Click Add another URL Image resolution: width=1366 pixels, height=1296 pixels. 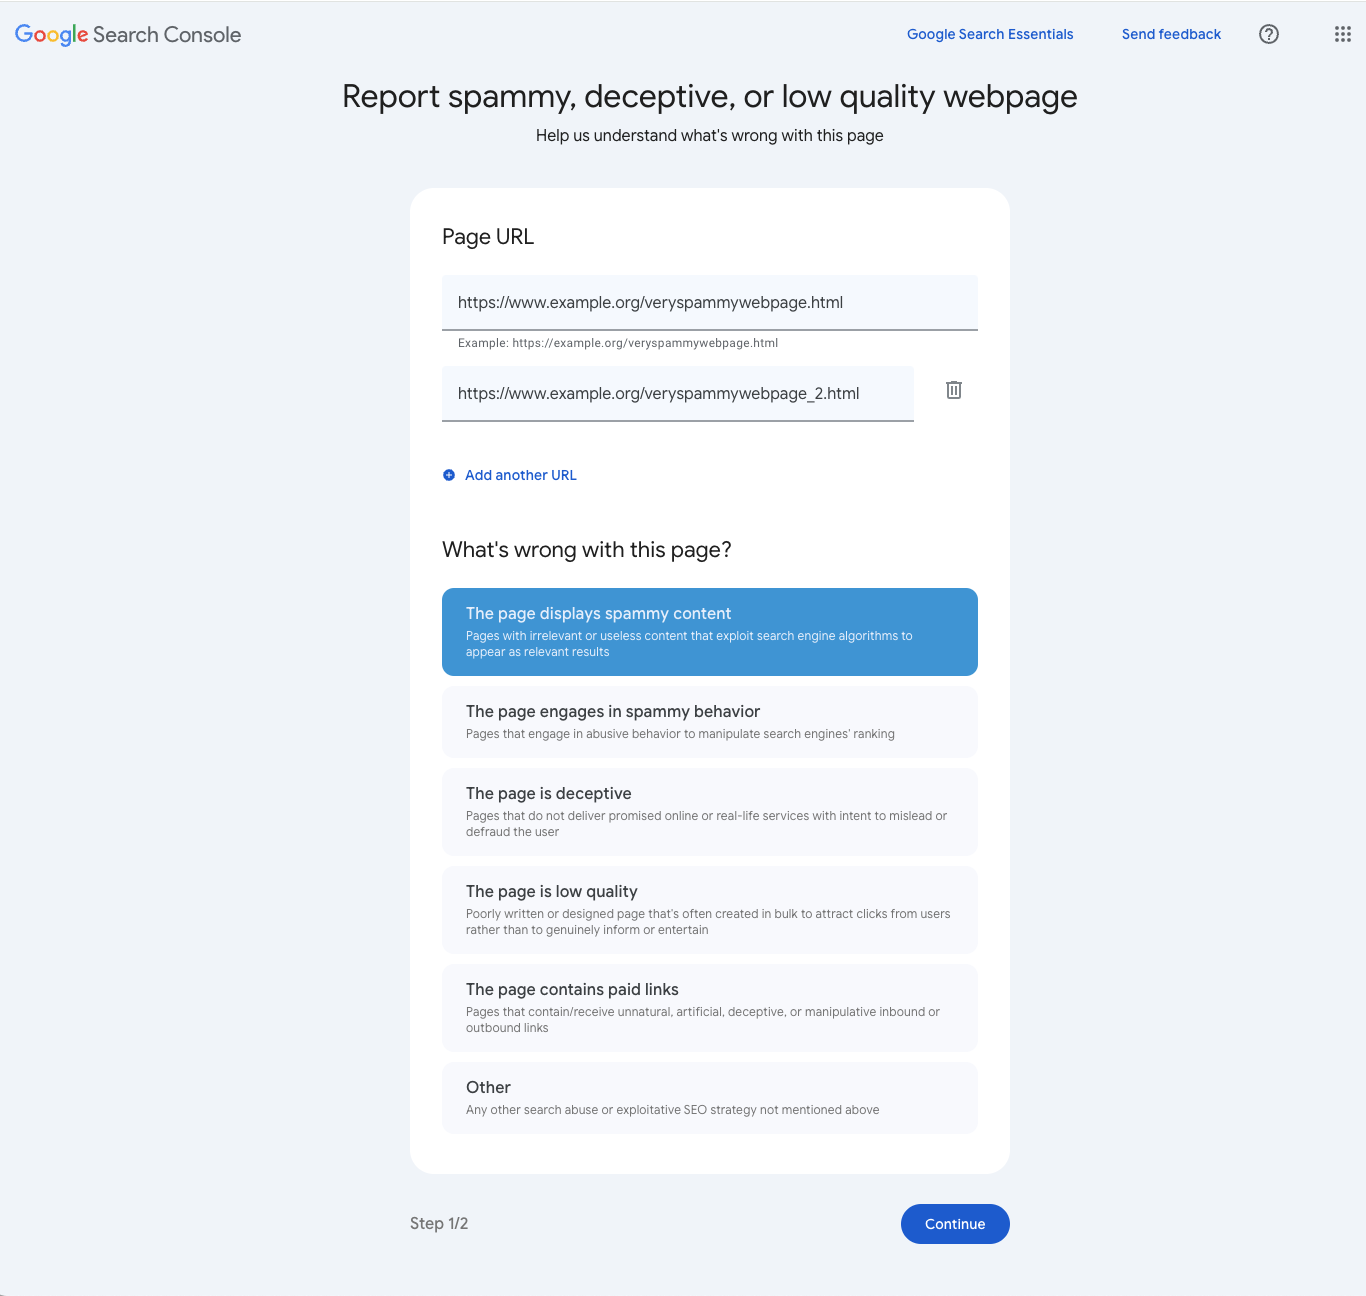(521, 475)
